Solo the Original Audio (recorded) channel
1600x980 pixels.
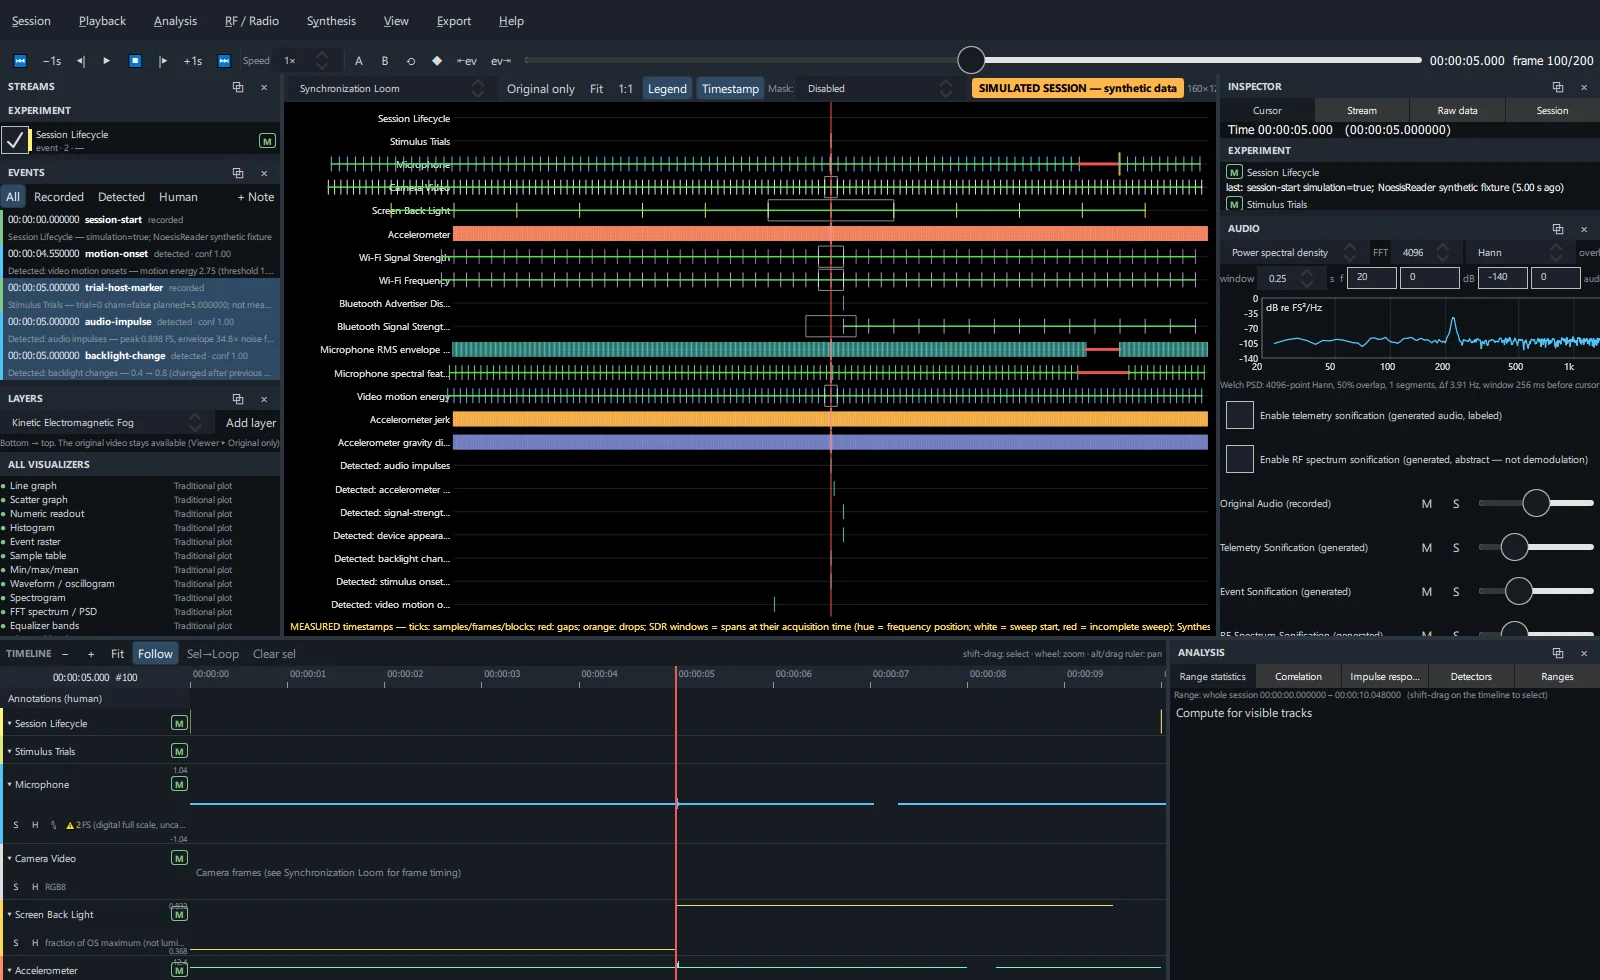pyautogui.click(x=1456, y=504)
